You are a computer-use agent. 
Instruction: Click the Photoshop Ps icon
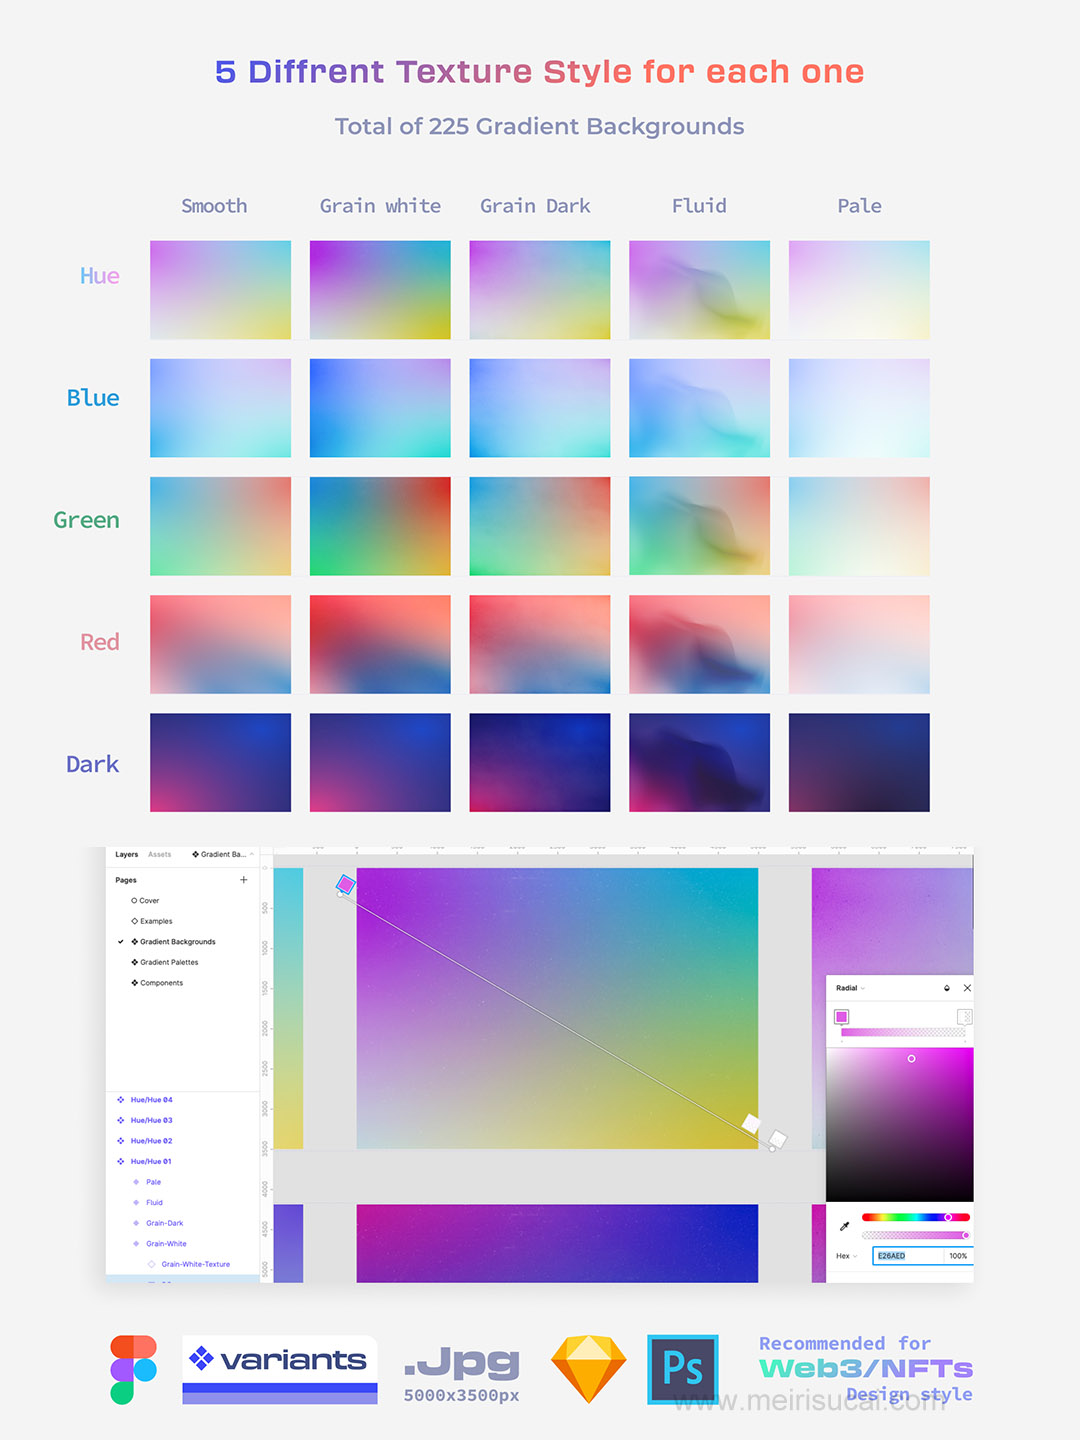pyautogui.click(x=682, y=1369)
